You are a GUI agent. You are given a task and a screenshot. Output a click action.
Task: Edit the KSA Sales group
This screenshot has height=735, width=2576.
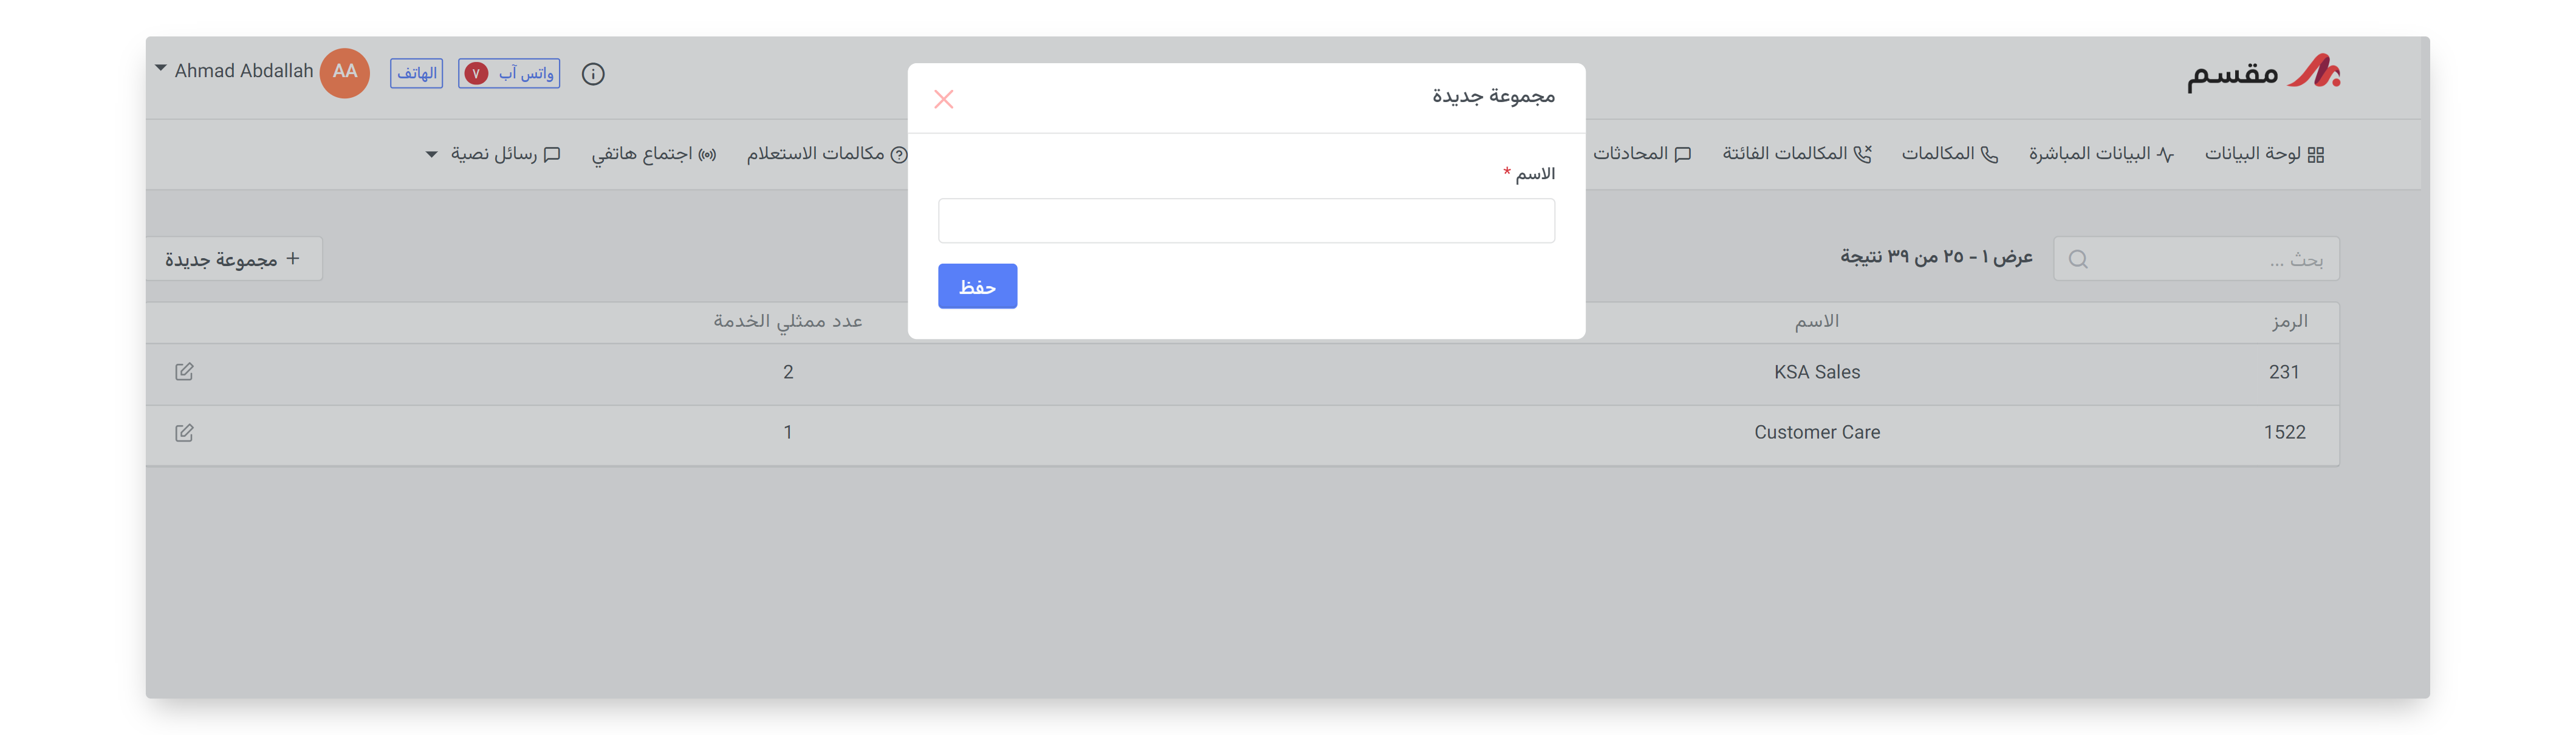point(184,372)
